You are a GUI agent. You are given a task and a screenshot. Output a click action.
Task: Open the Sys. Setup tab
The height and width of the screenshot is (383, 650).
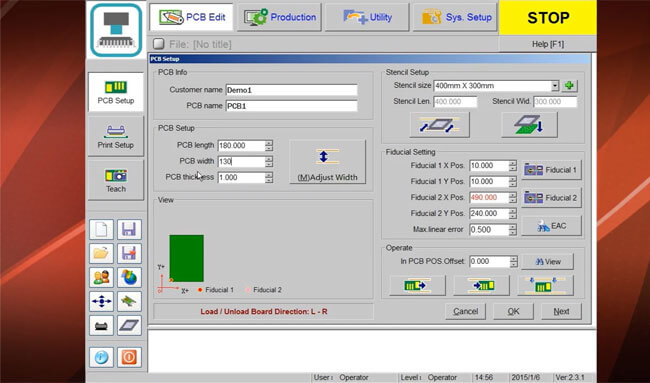[455, 17]
